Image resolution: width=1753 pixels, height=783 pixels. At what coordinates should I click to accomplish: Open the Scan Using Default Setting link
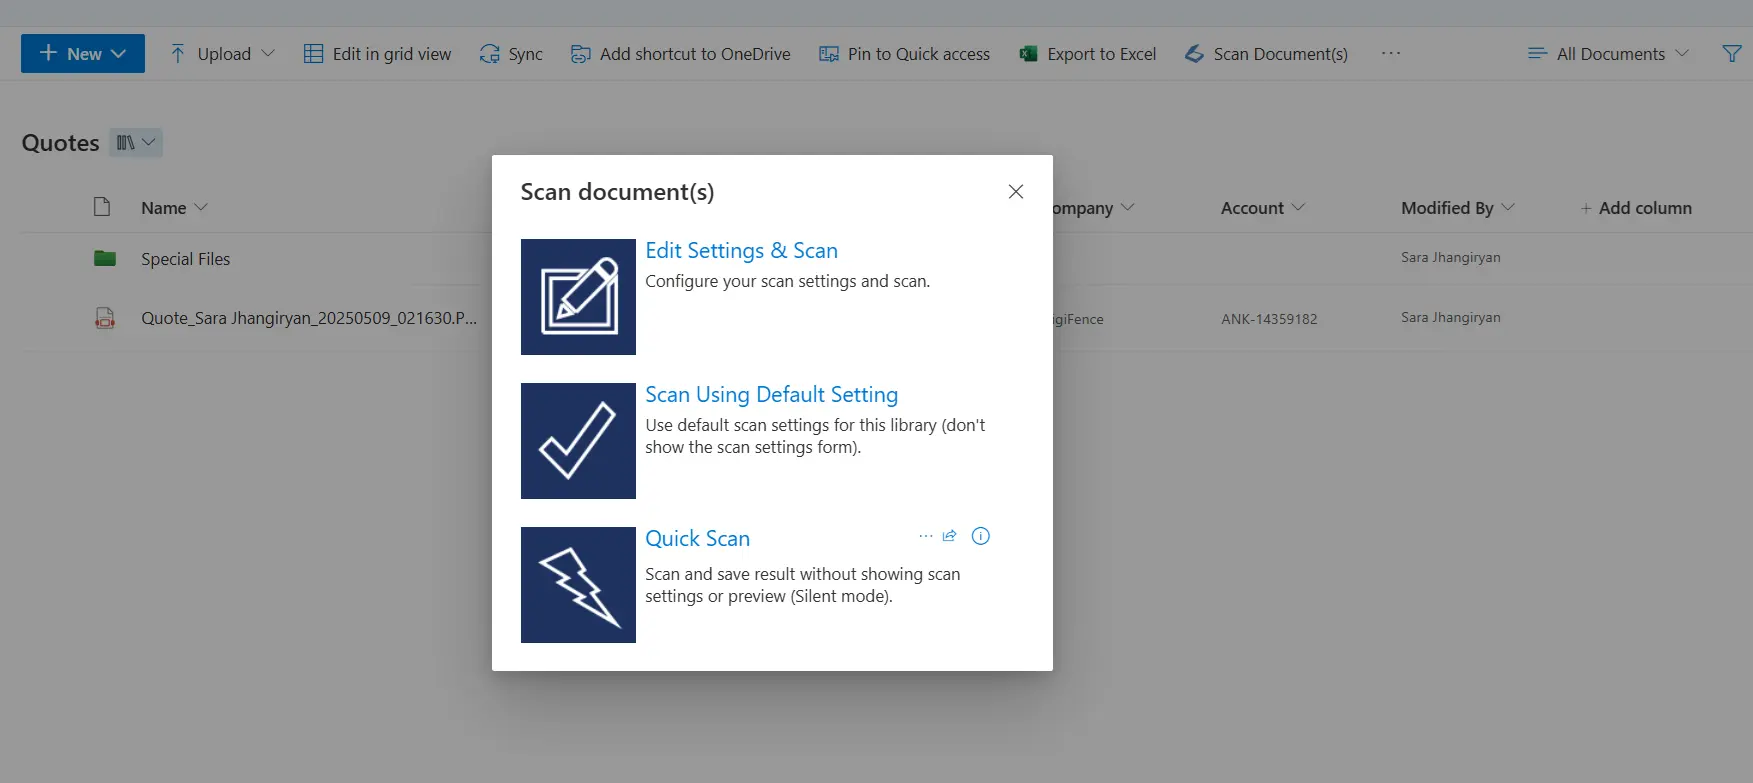pos(771,395)
